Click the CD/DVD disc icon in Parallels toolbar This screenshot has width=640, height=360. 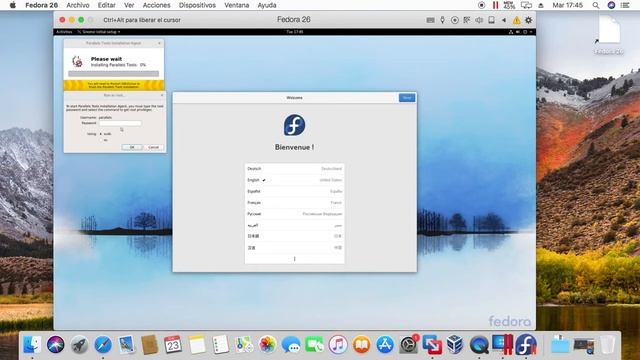(x=454, y=20)
